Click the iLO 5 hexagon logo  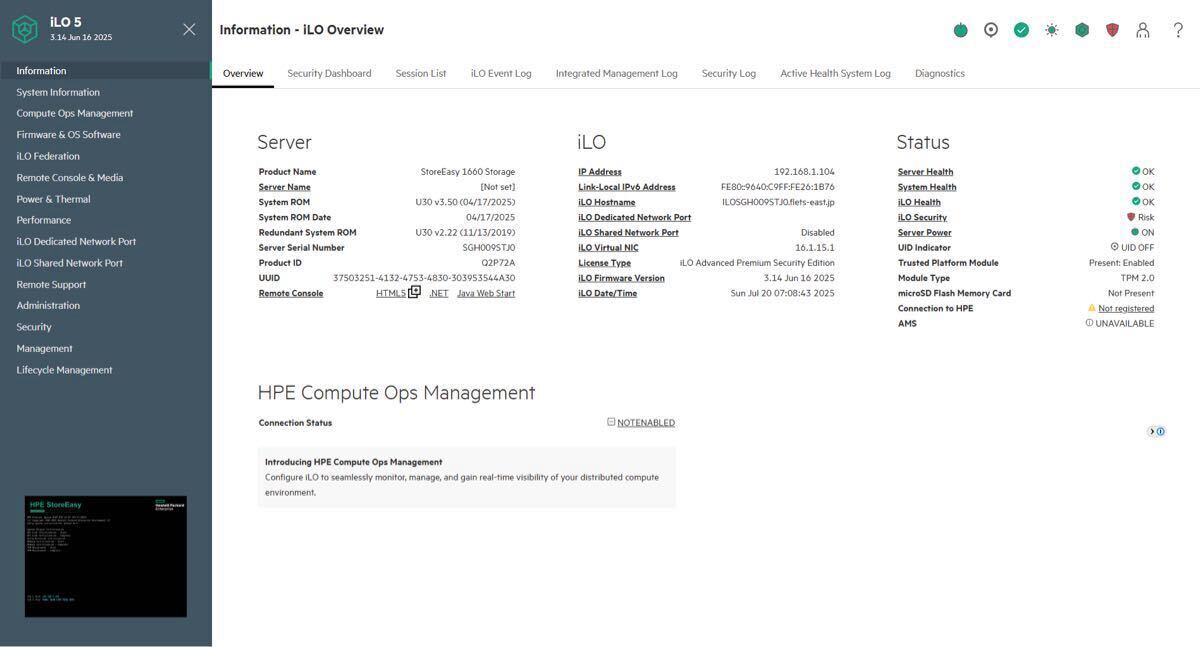click(25, 30)
